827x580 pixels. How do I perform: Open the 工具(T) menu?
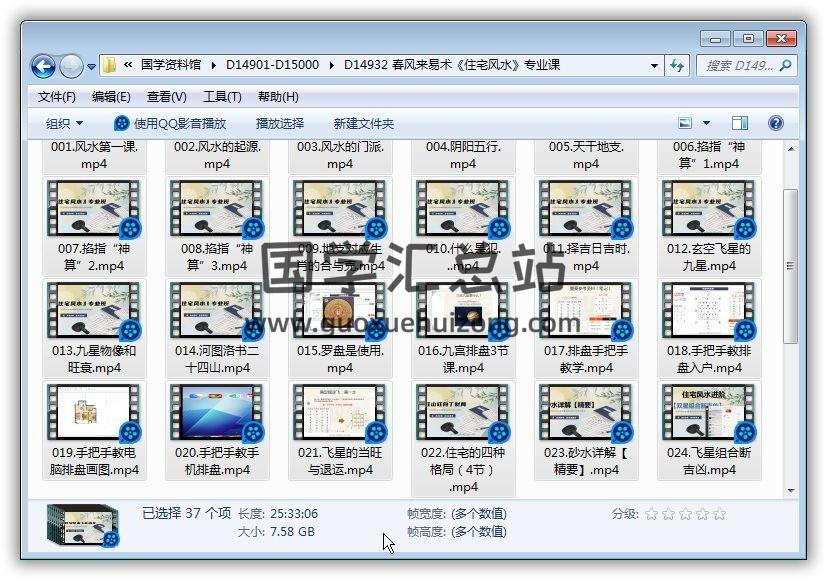pos(222,97)
